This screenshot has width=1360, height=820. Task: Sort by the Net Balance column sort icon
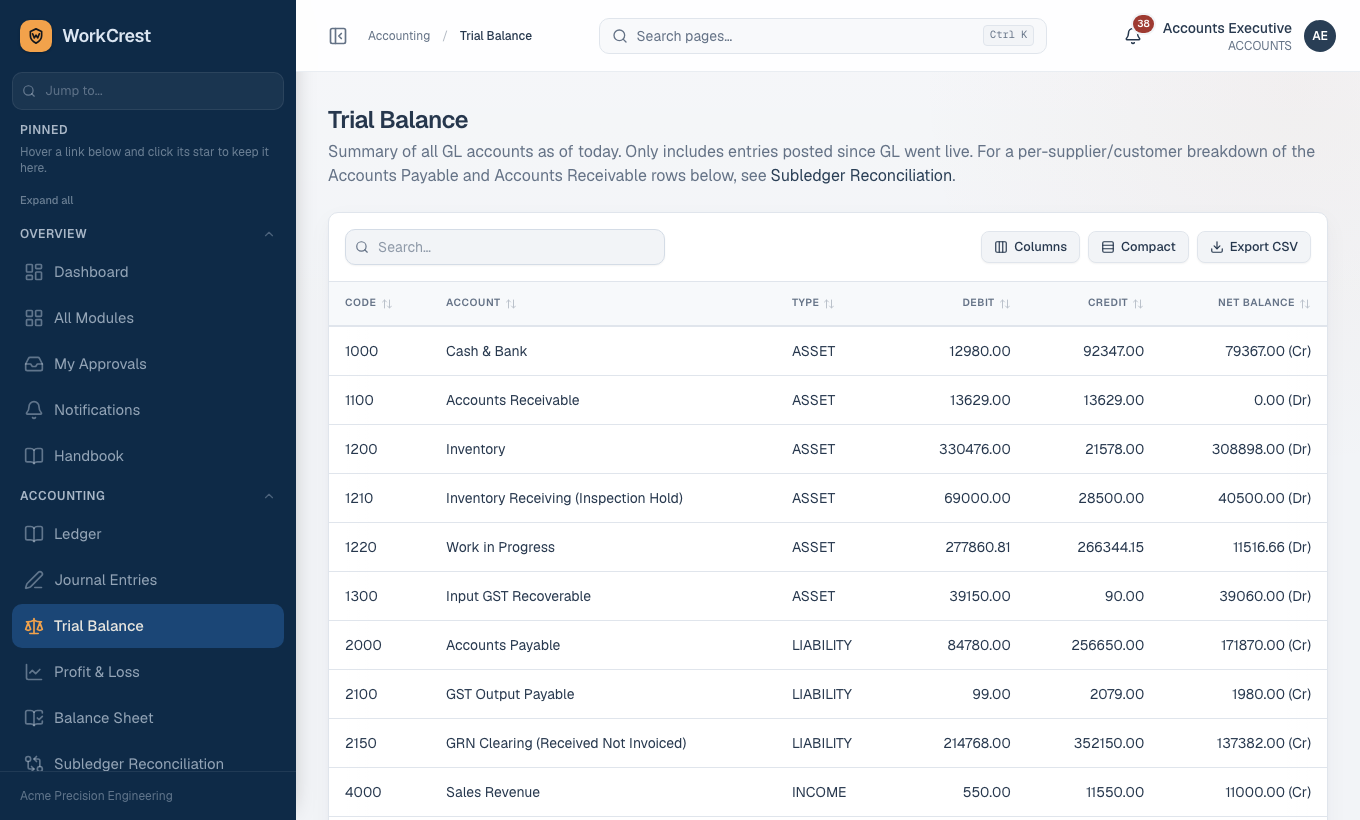1305,303
